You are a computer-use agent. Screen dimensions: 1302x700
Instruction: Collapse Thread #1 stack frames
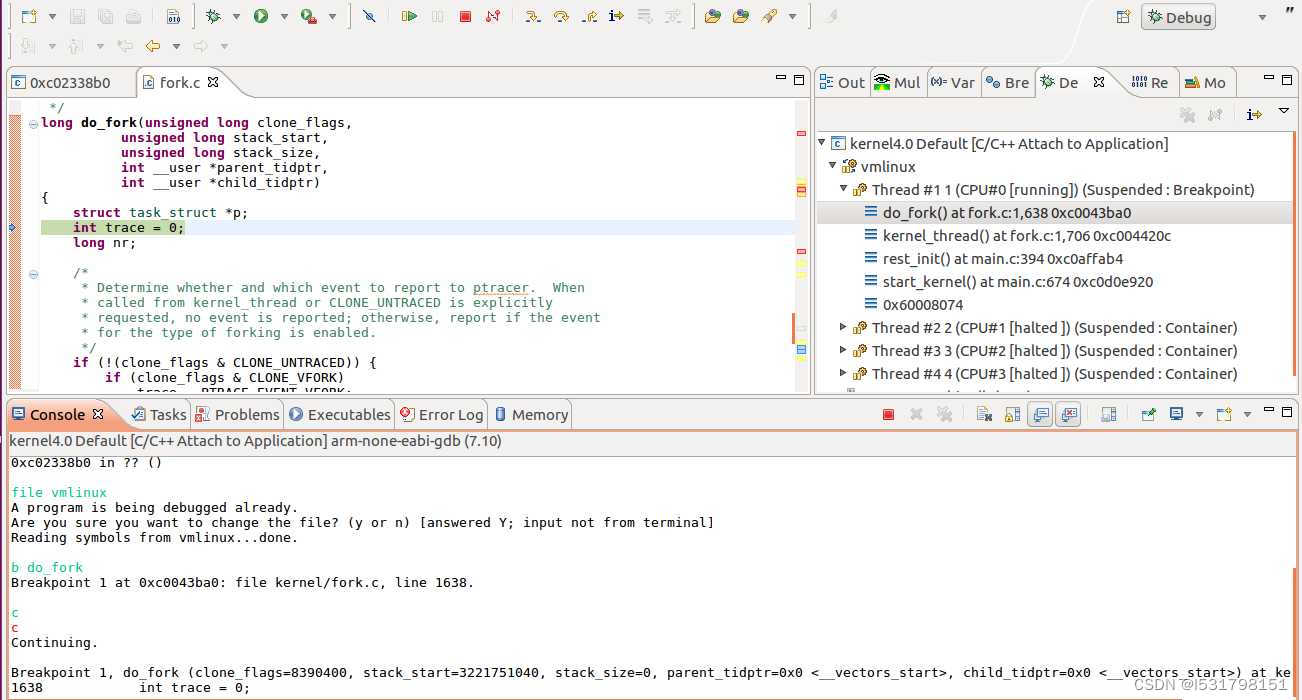(843, 189)
